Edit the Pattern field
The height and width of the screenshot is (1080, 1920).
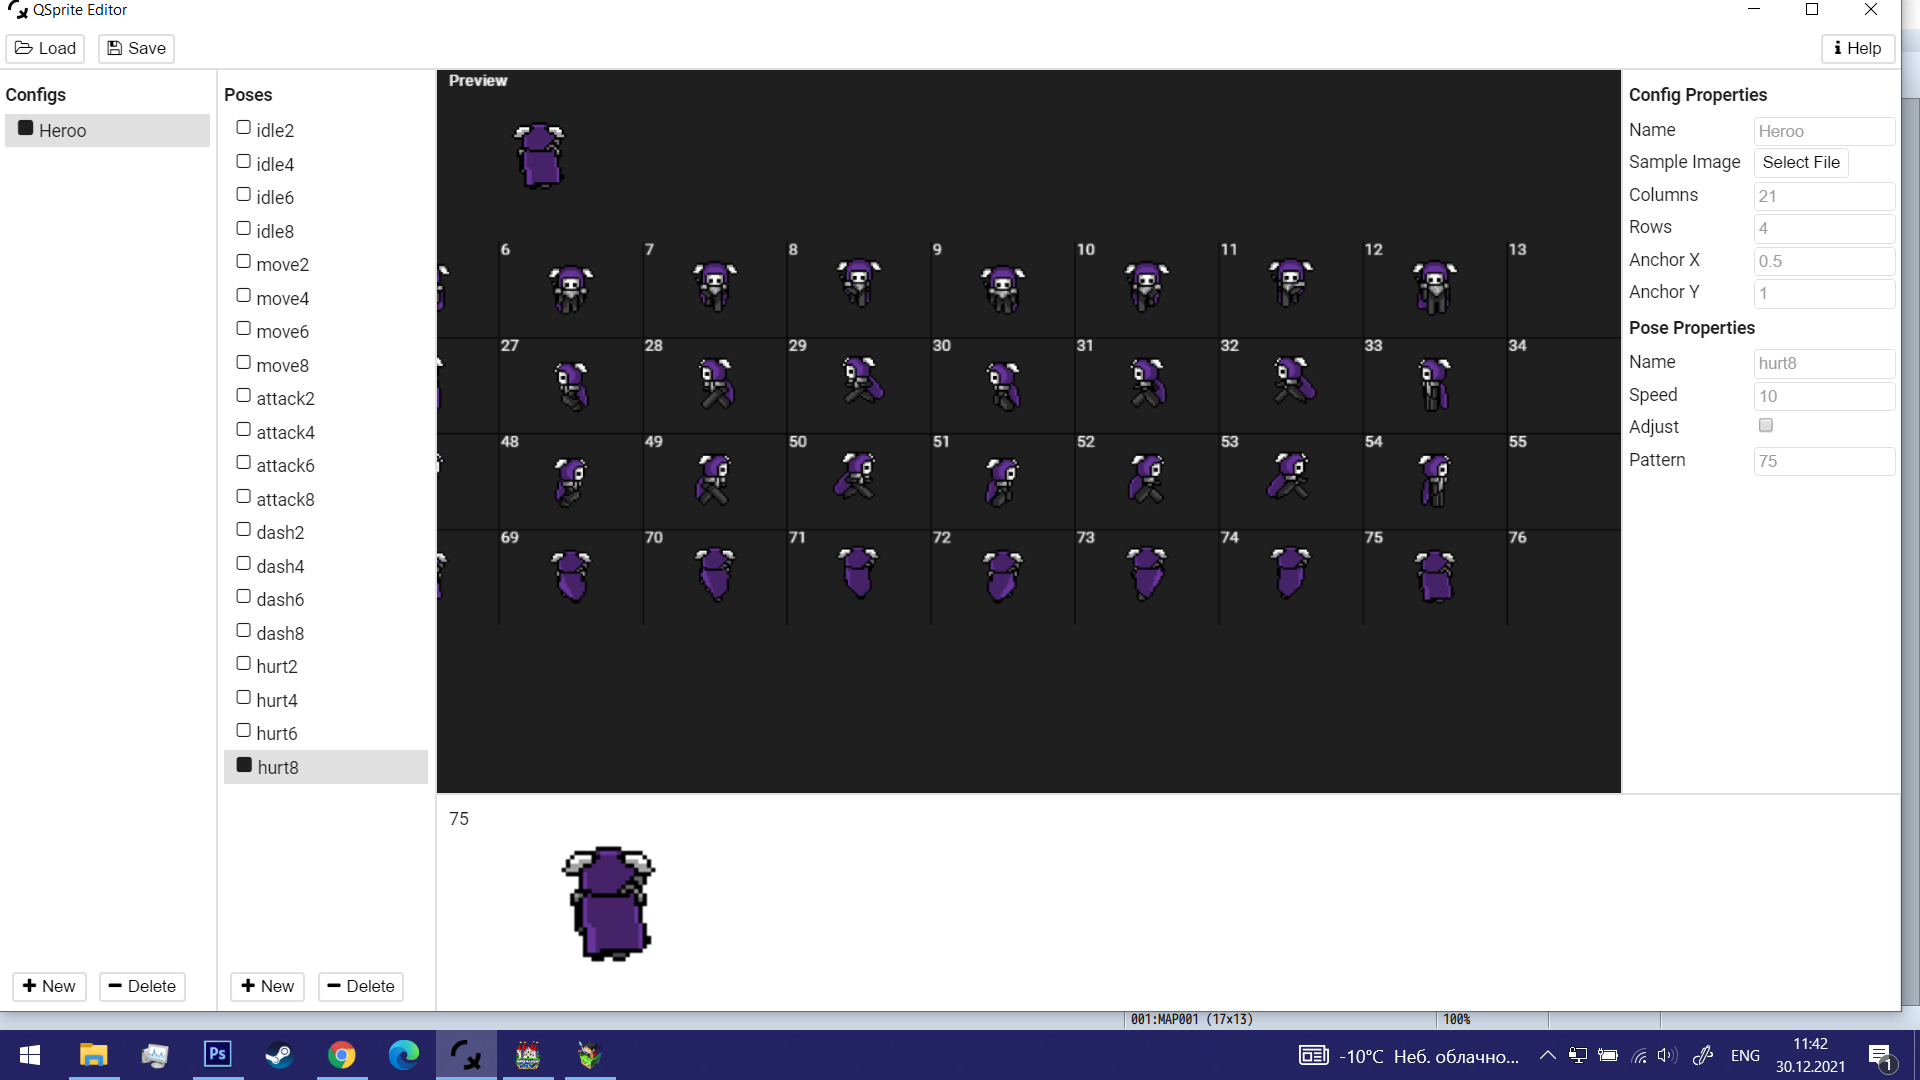pos(1824,461)
